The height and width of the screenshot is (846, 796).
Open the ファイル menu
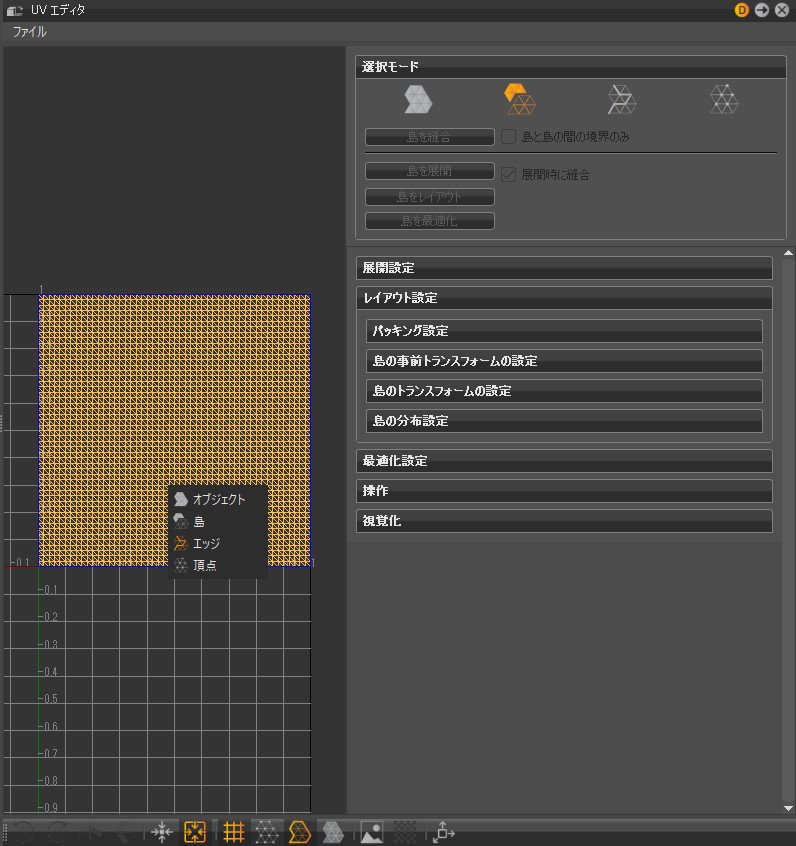coord(30,32)
